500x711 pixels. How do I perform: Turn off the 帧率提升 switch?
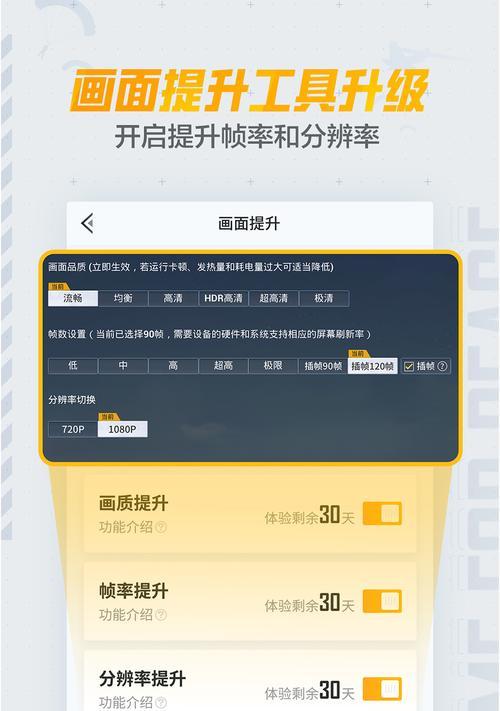[x=382, y=602]
